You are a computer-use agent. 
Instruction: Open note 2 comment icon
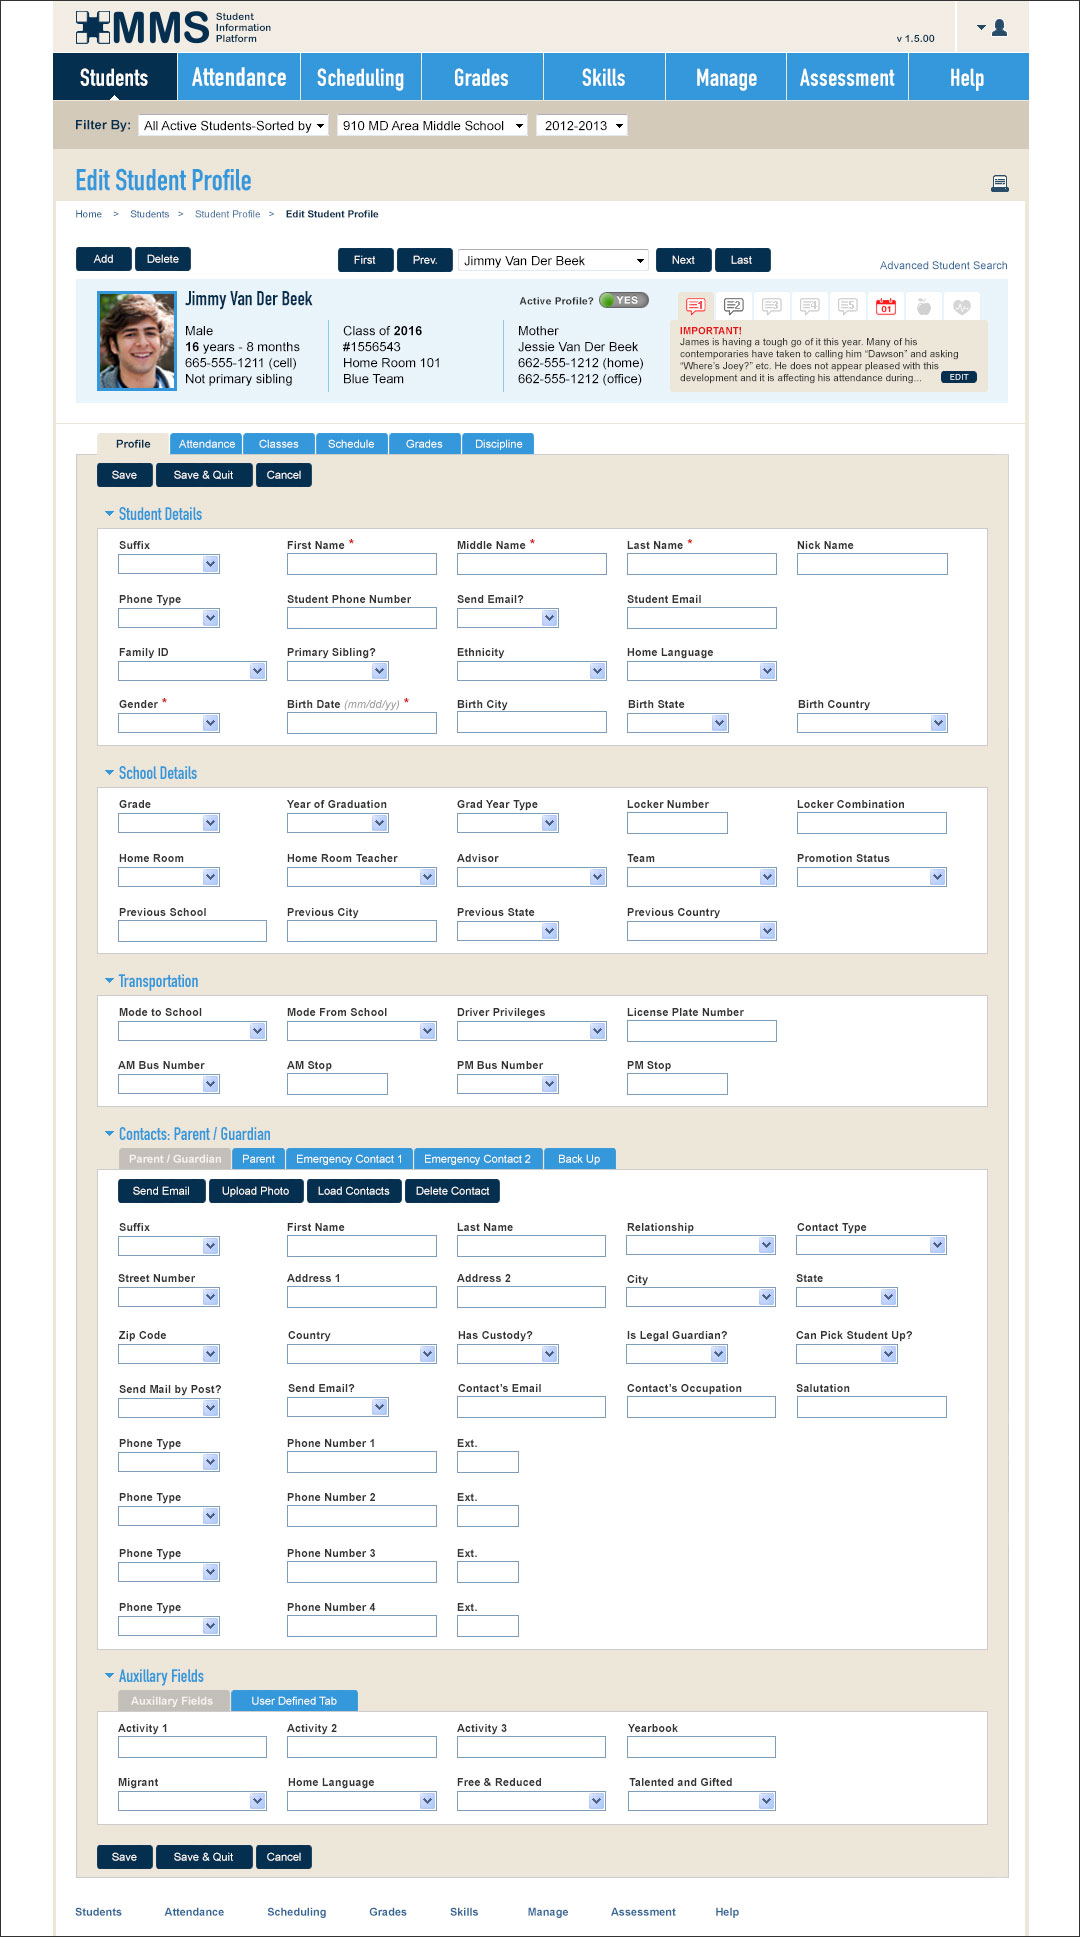[x=734, y=306]
